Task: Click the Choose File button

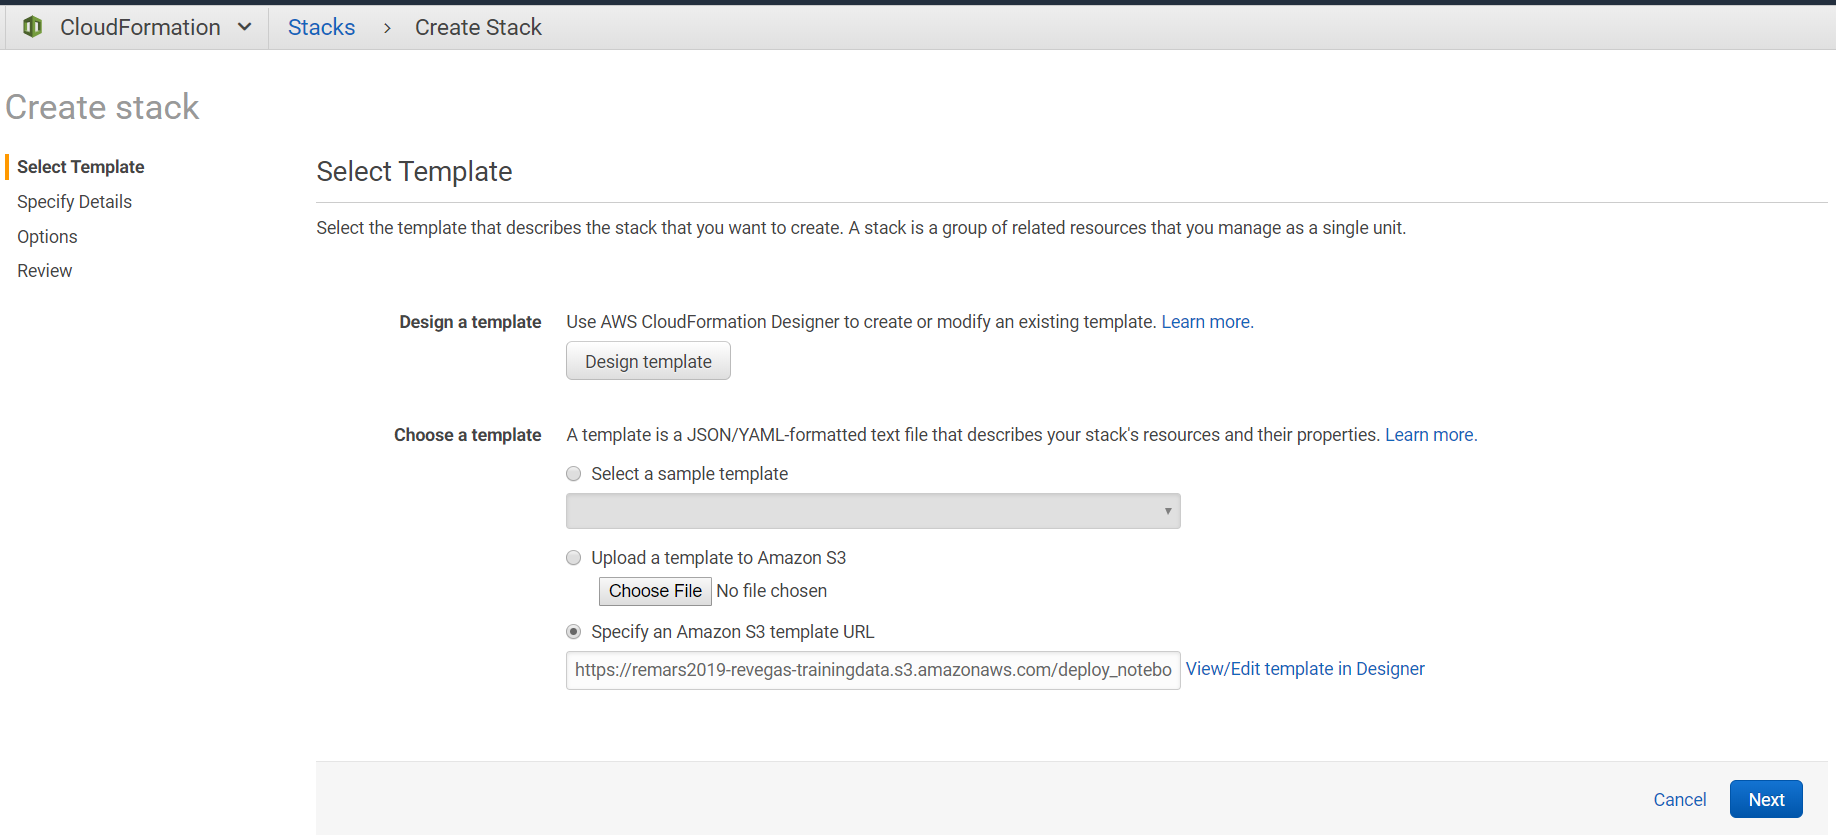Action: point(655,591)
